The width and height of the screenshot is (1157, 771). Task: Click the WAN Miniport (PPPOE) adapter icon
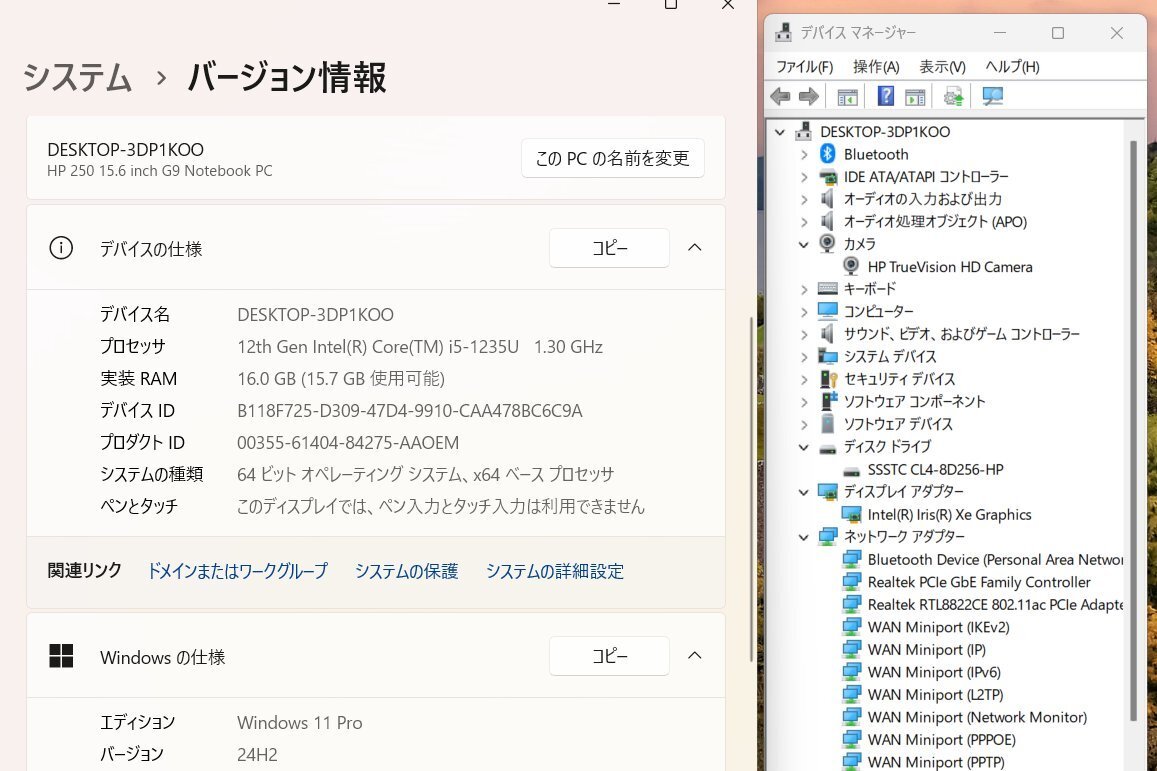point(852,739)
